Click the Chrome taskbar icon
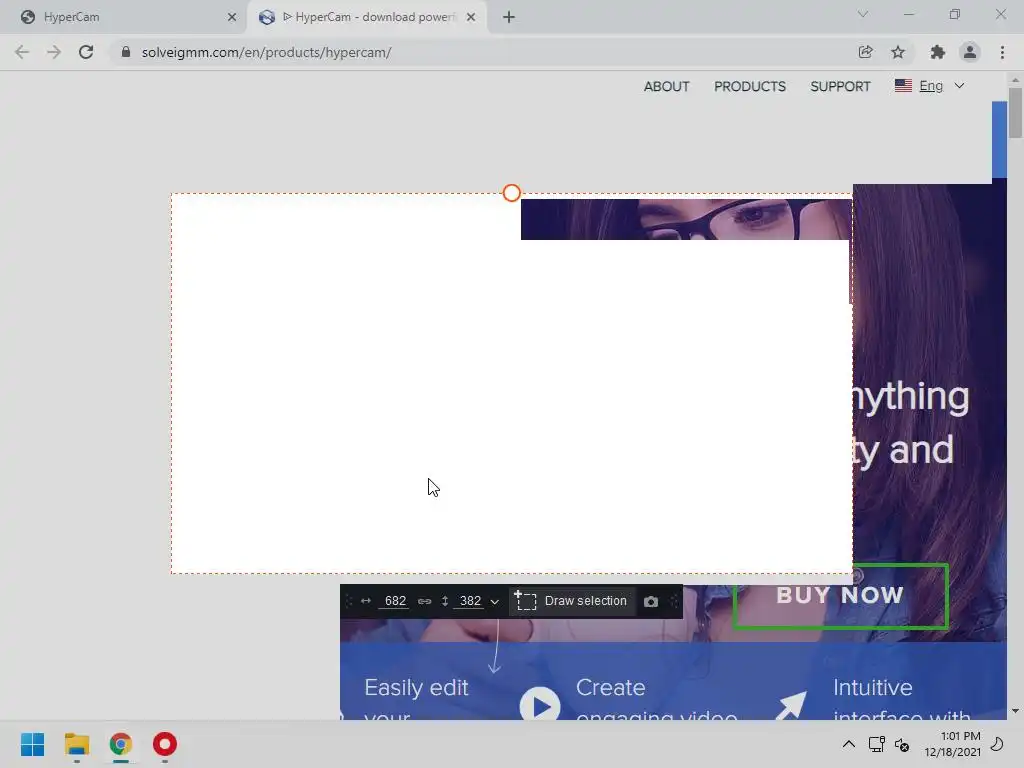Viewport: 1024px width, 768px height. [120, 744]
